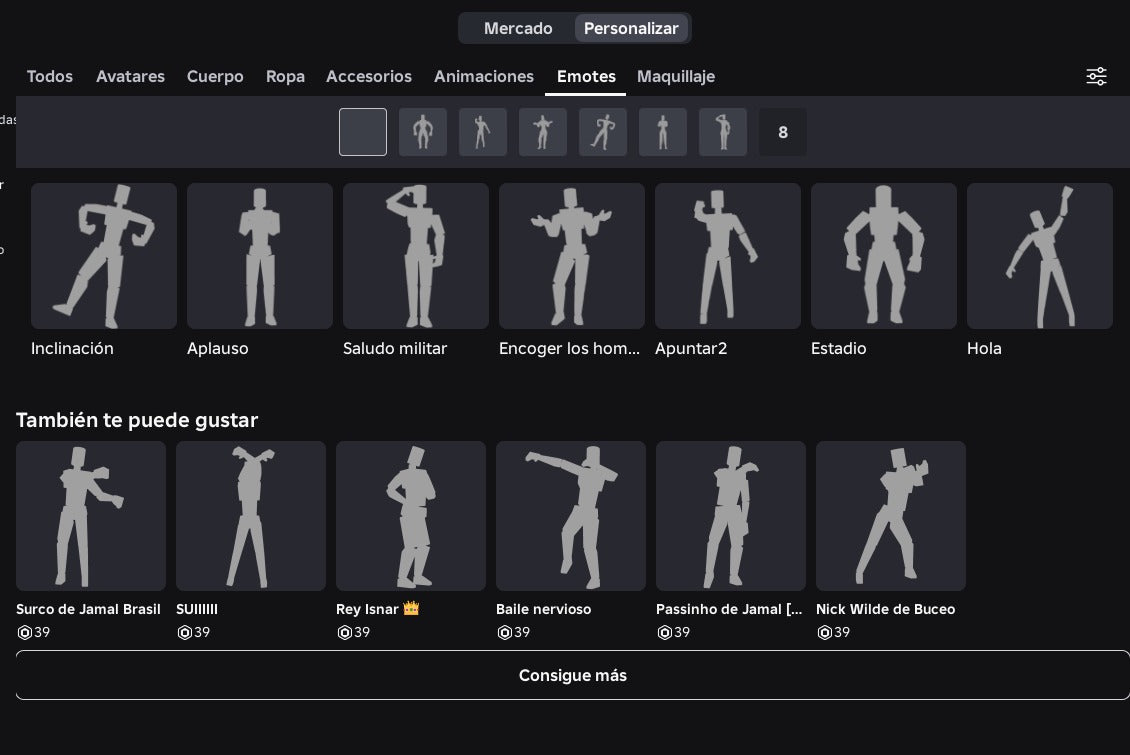Select the empty first emote slot
1130x755 pixels.
coord(362,132)
